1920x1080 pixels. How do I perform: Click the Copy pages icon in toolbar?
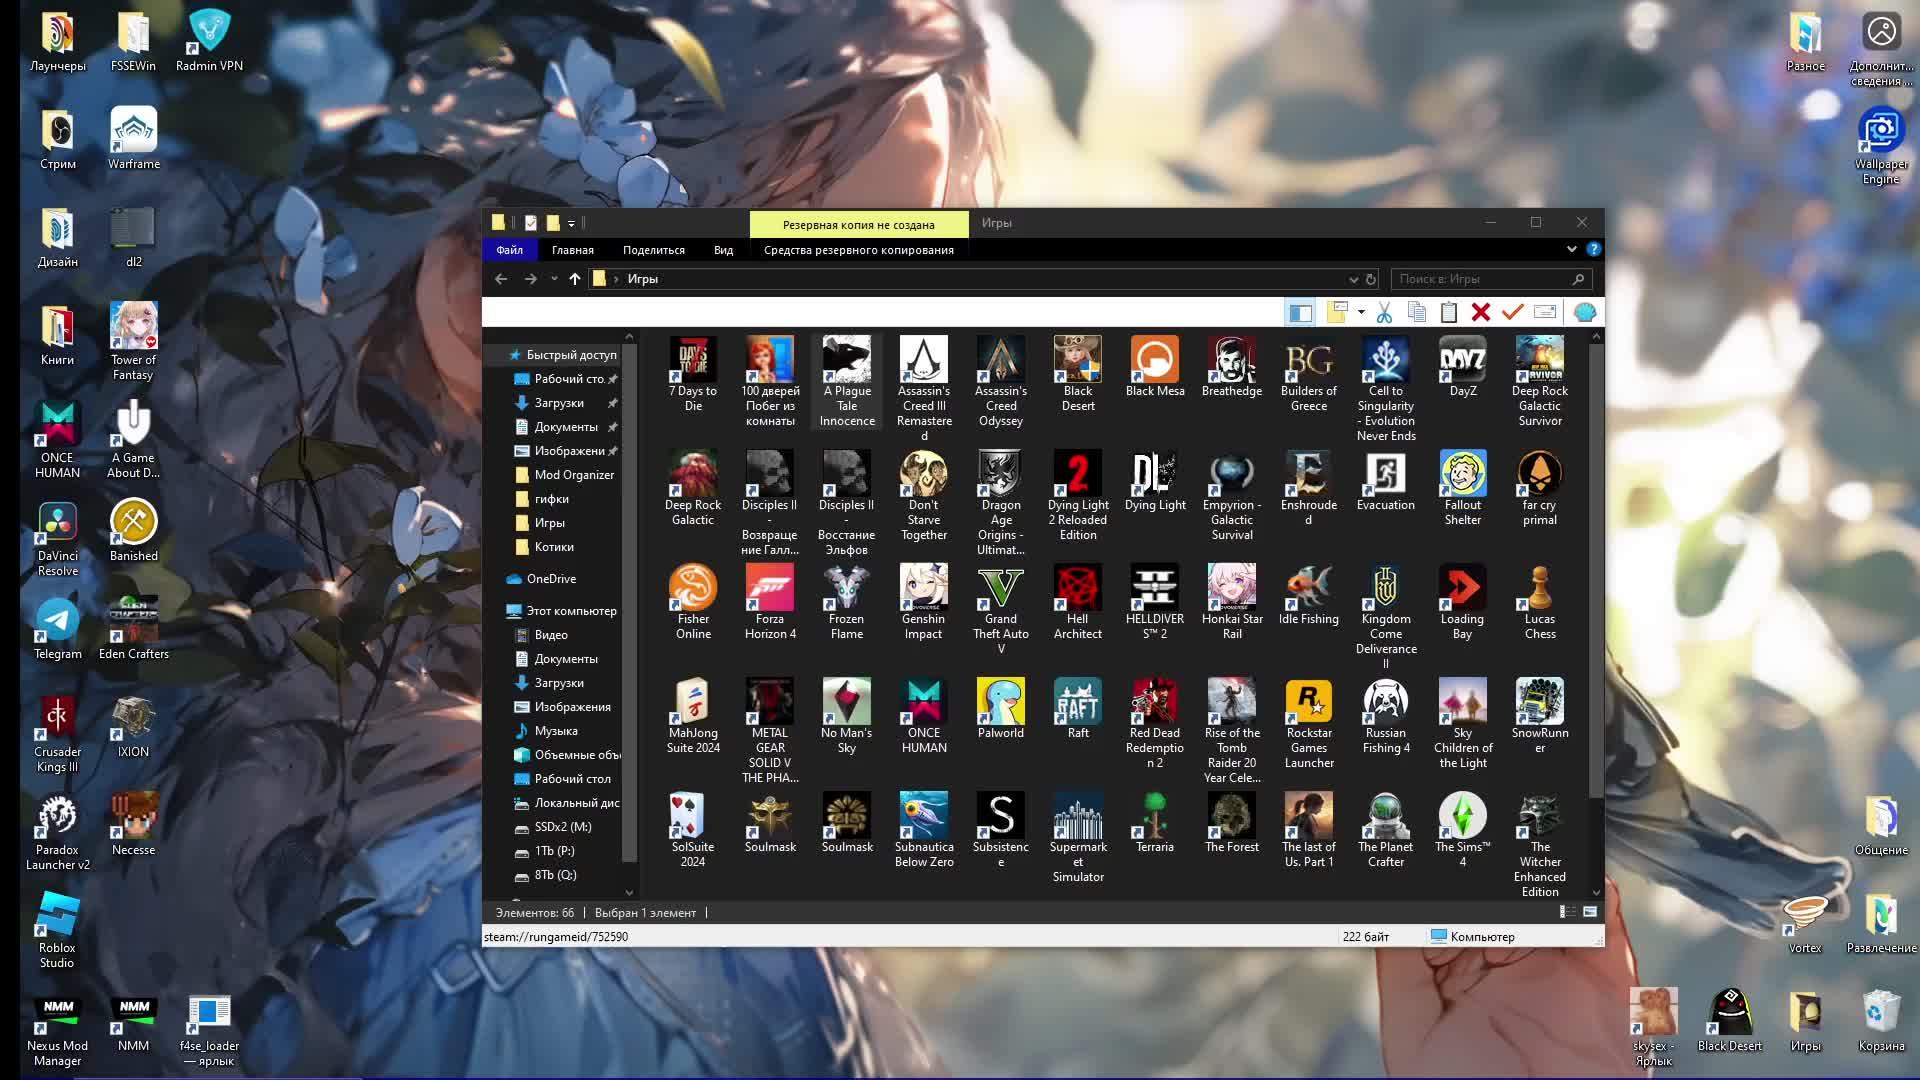point(1416,313)
